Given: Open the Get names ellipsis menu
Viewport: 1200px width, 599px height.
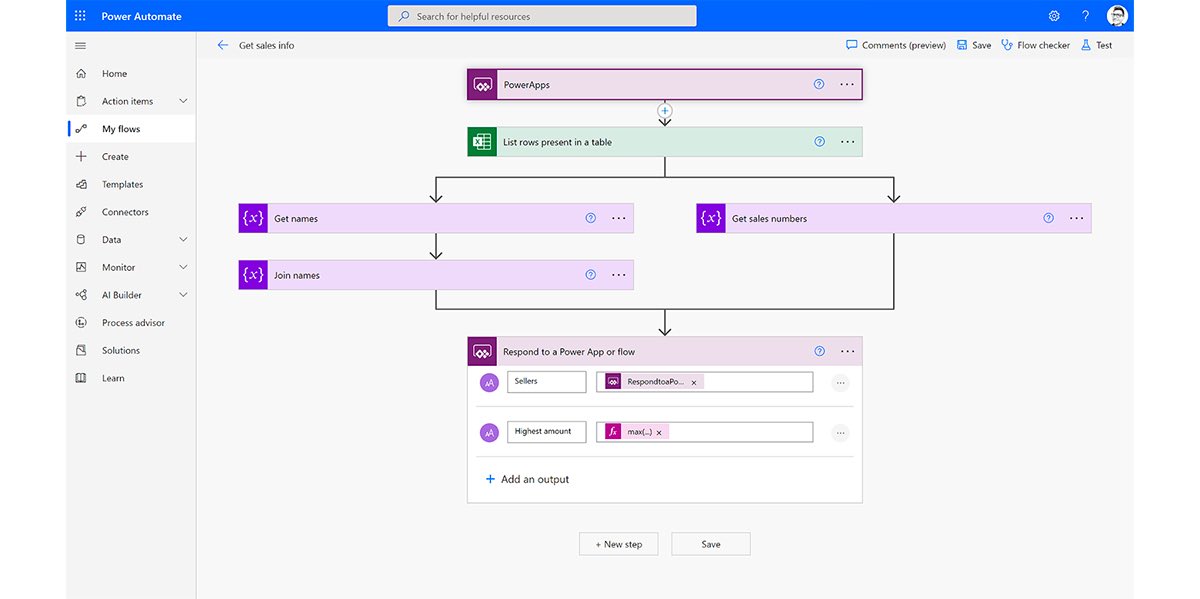Looking at the screenshot, I should tap(618, 218).
